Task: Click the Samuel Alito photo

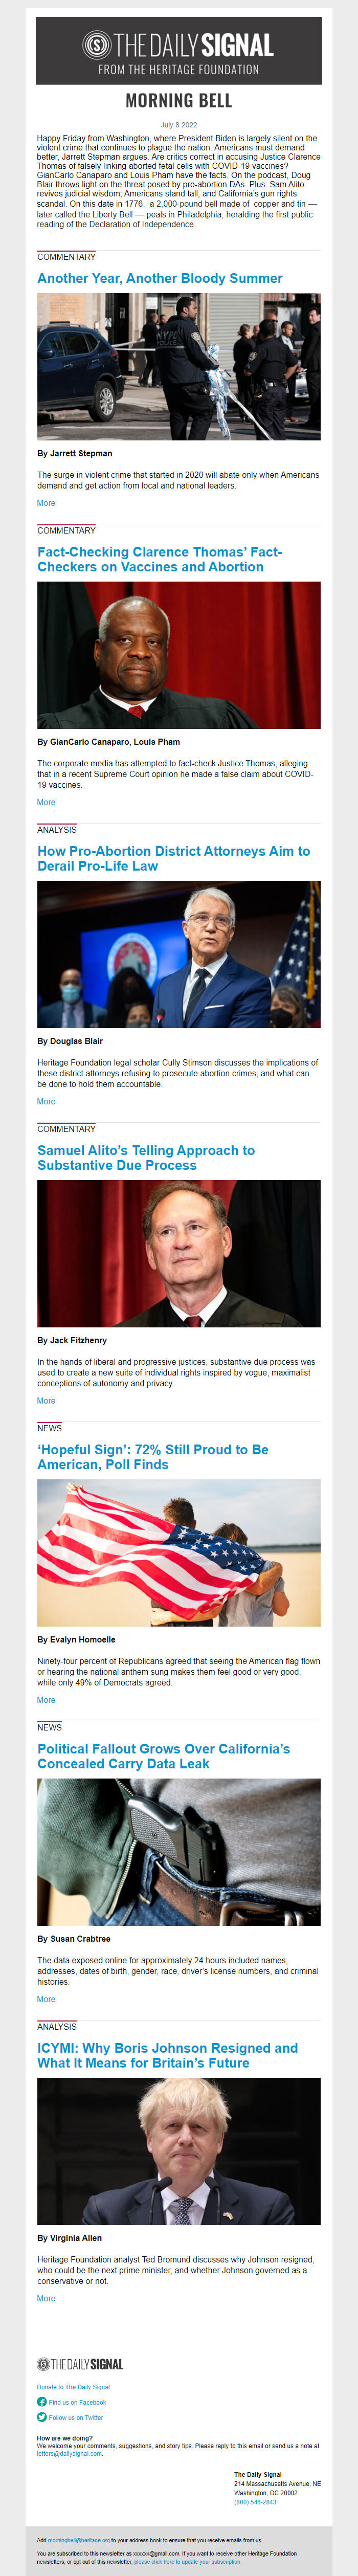Action: pos(179,1253)
